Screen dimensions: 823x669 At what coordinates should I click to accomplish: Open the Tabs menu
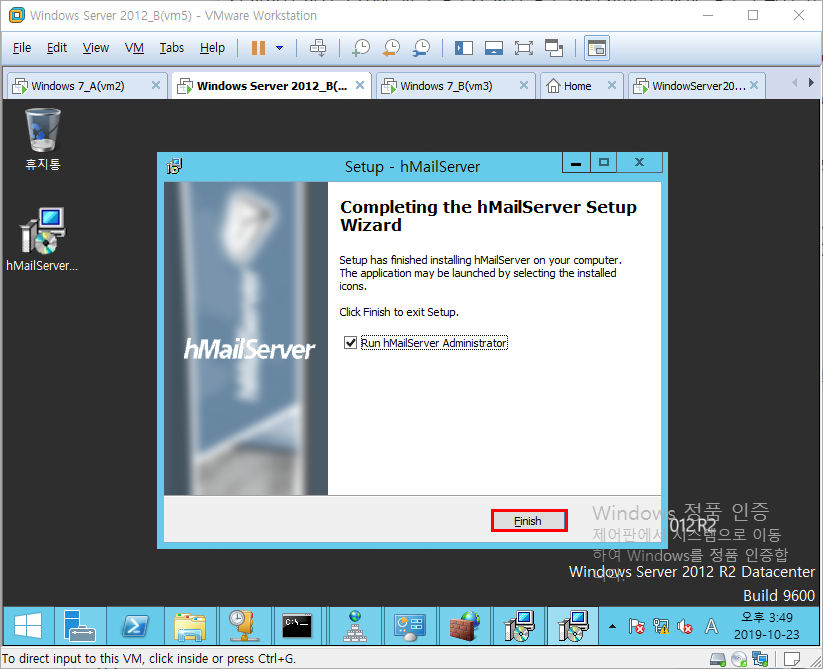pos(172,48)
